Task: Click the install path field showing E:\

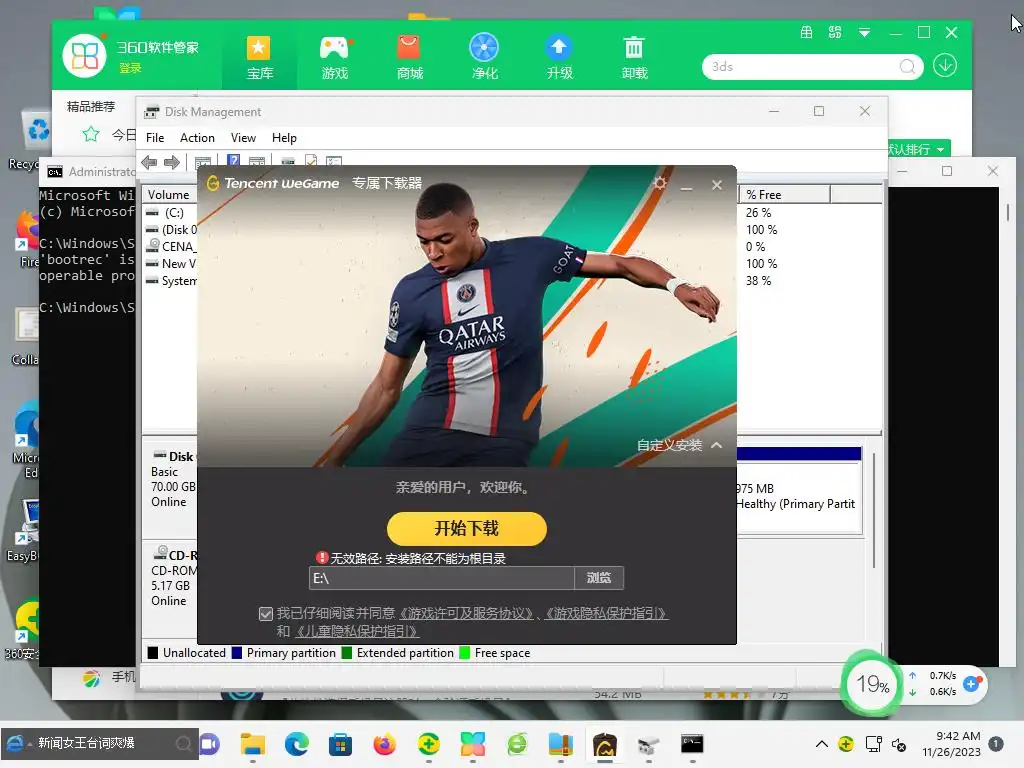Action: coord(441,578)
